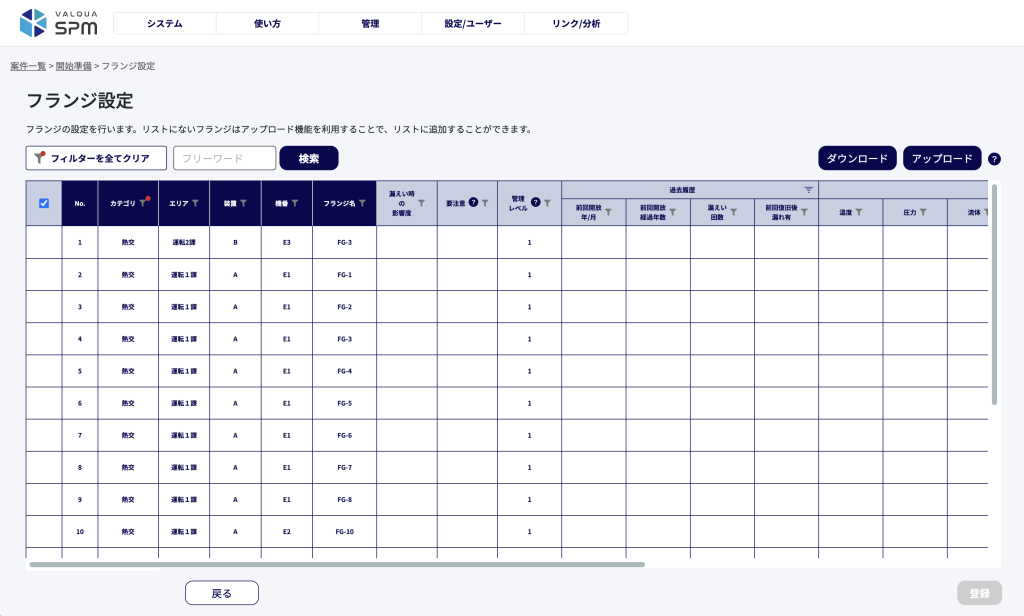Click the No. 7 cell
Image resolution: width=1024 pixels, height=616 pixels.
tap(80, 435)
